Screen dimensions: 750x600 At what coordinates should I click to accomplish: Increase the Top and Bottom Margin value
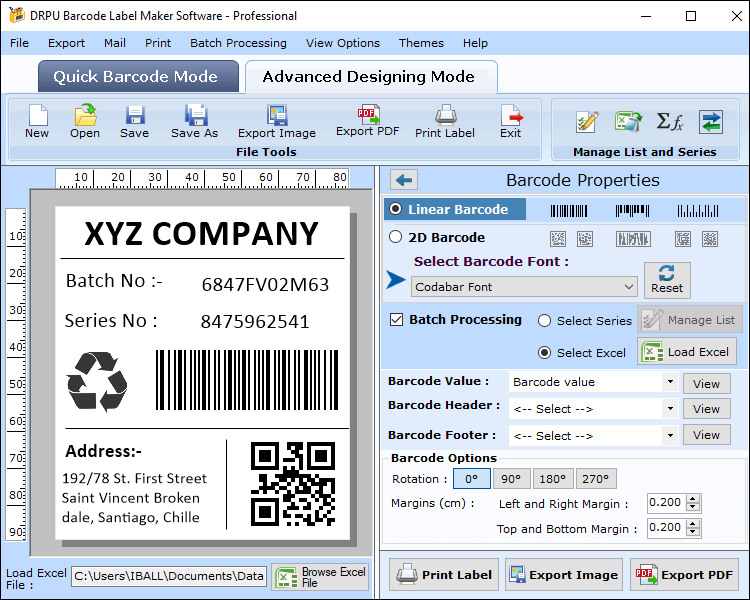click(x=693, y=523)
